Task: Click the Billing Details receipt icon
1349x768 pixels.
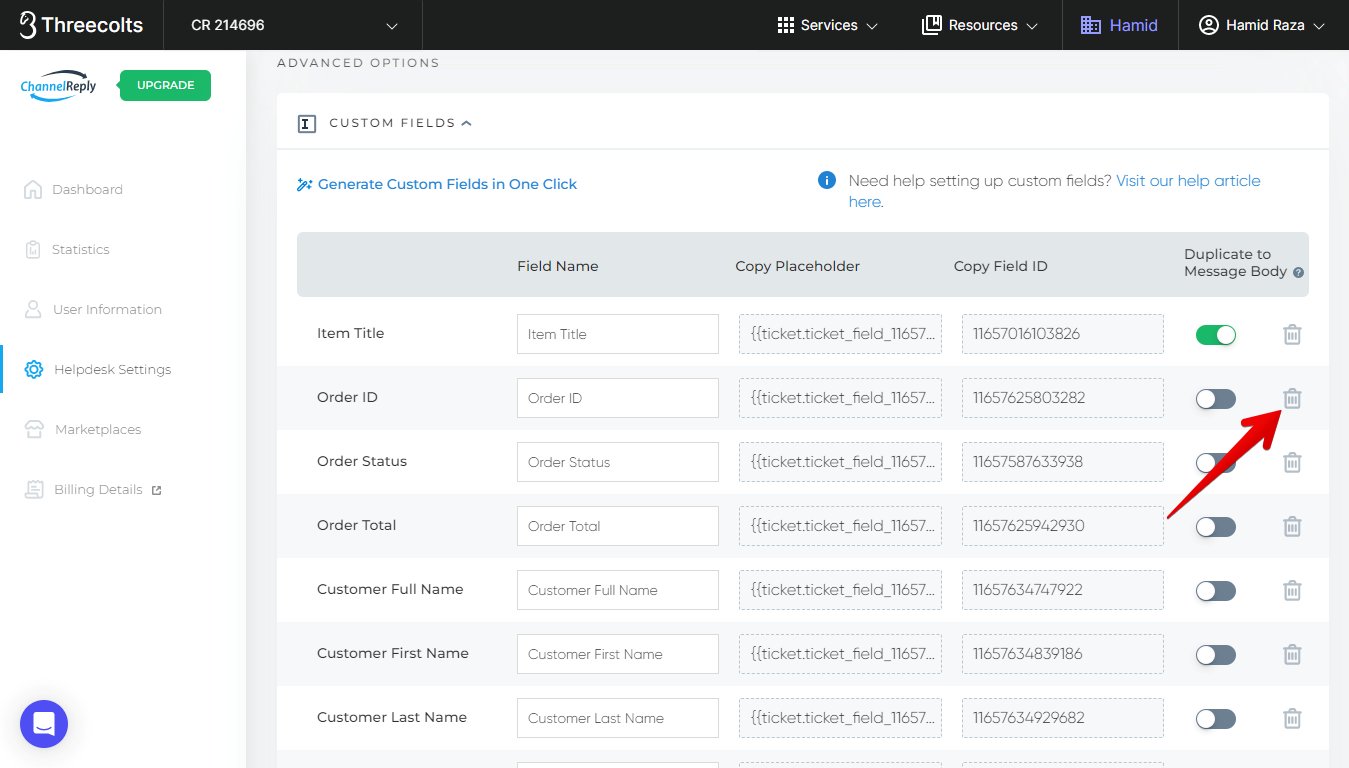Action: (35, 489)
